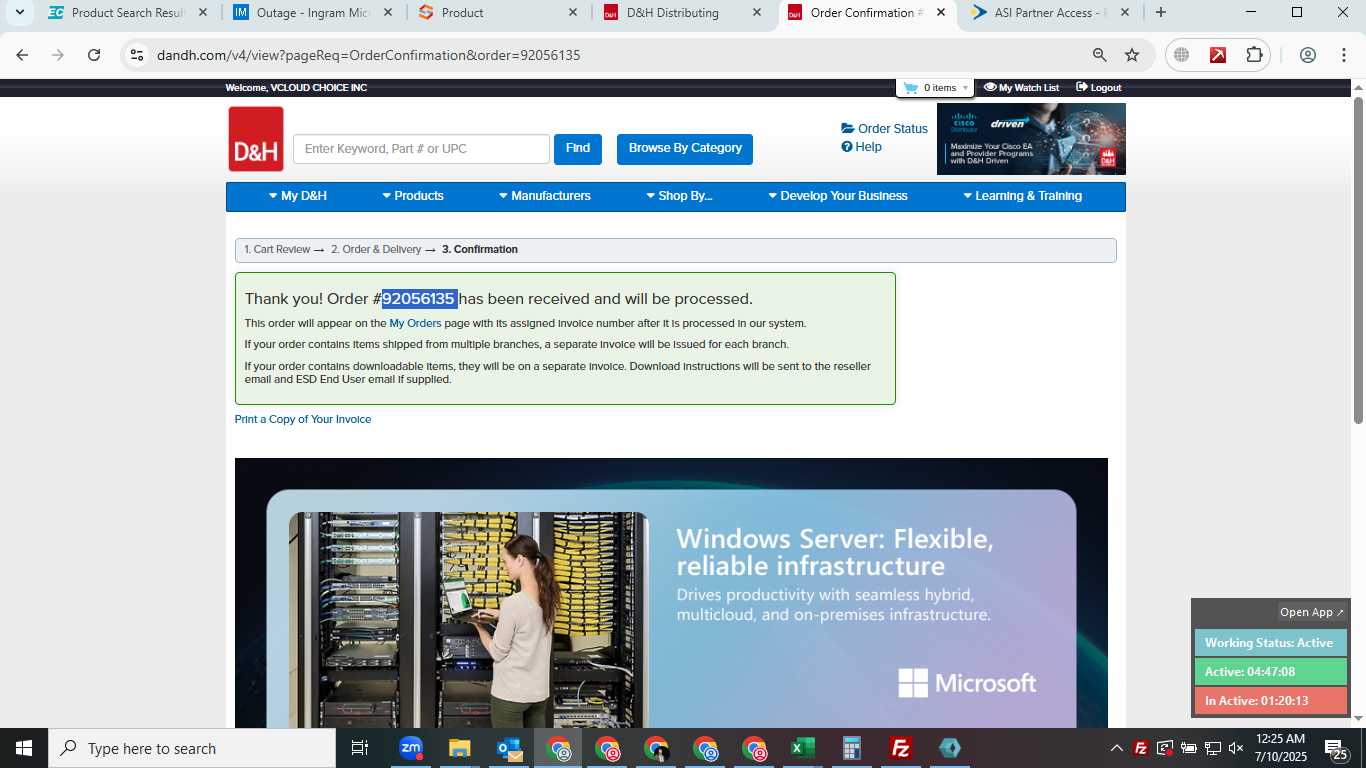Screen dimensions: 1366x768
Task: Open the Extensions puzzle icon
Action: (x=1254, y=55)
